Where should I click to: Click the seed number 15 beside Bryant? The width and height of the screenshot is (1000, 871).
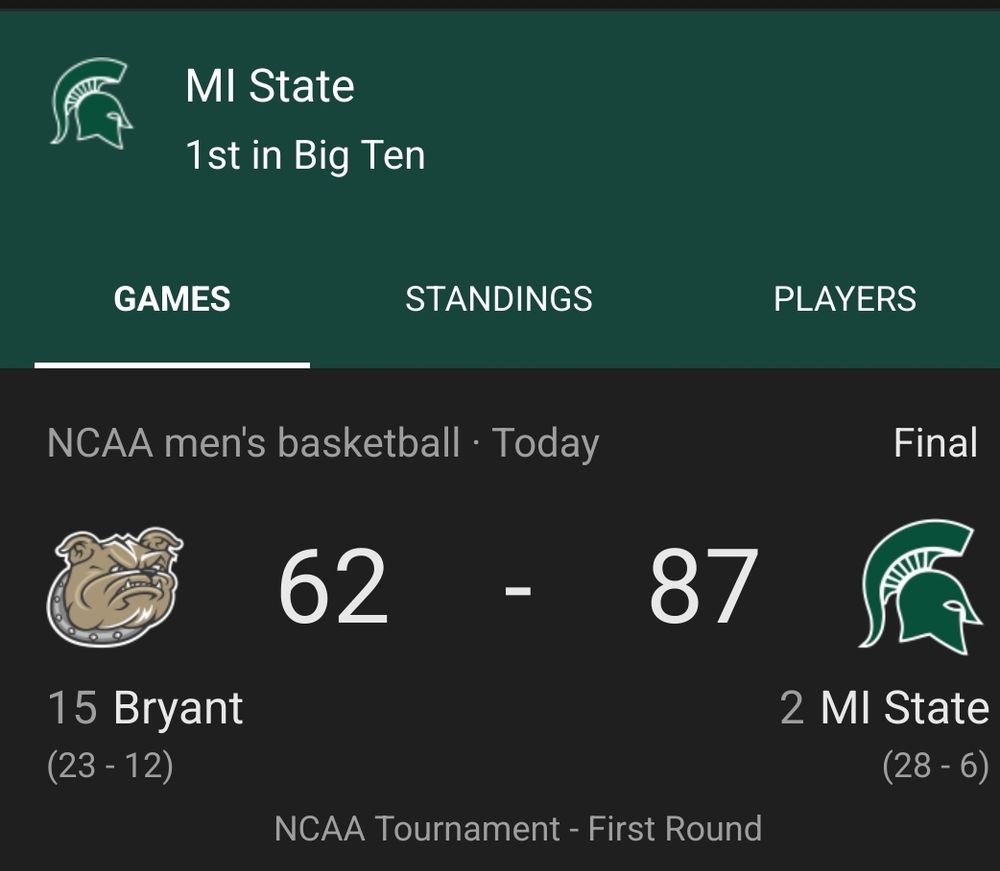(x=73, y=708)
